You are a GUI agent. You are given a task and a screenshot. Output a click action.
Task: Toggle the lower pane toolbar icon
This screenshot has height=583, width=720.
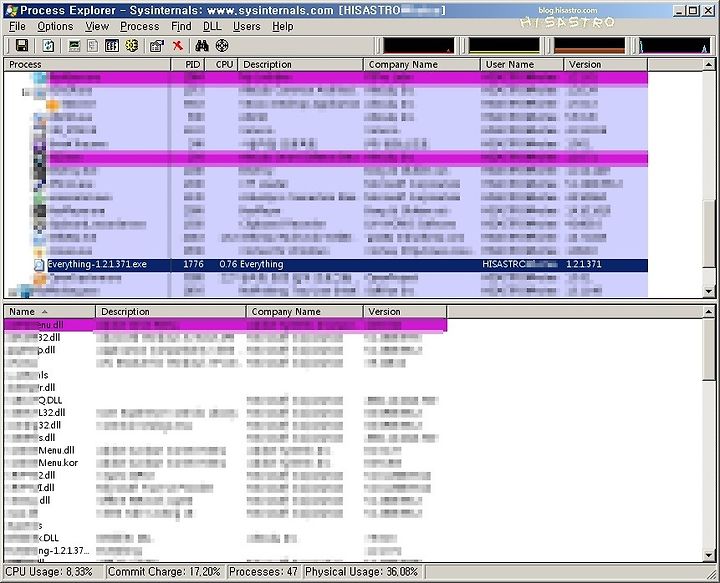click(x=112, y=45)
